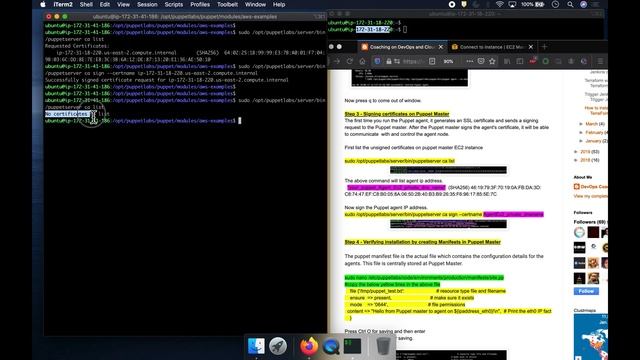Open the Firefox hamburger menu
Screen dimensions: 640x360
(600, 61)
